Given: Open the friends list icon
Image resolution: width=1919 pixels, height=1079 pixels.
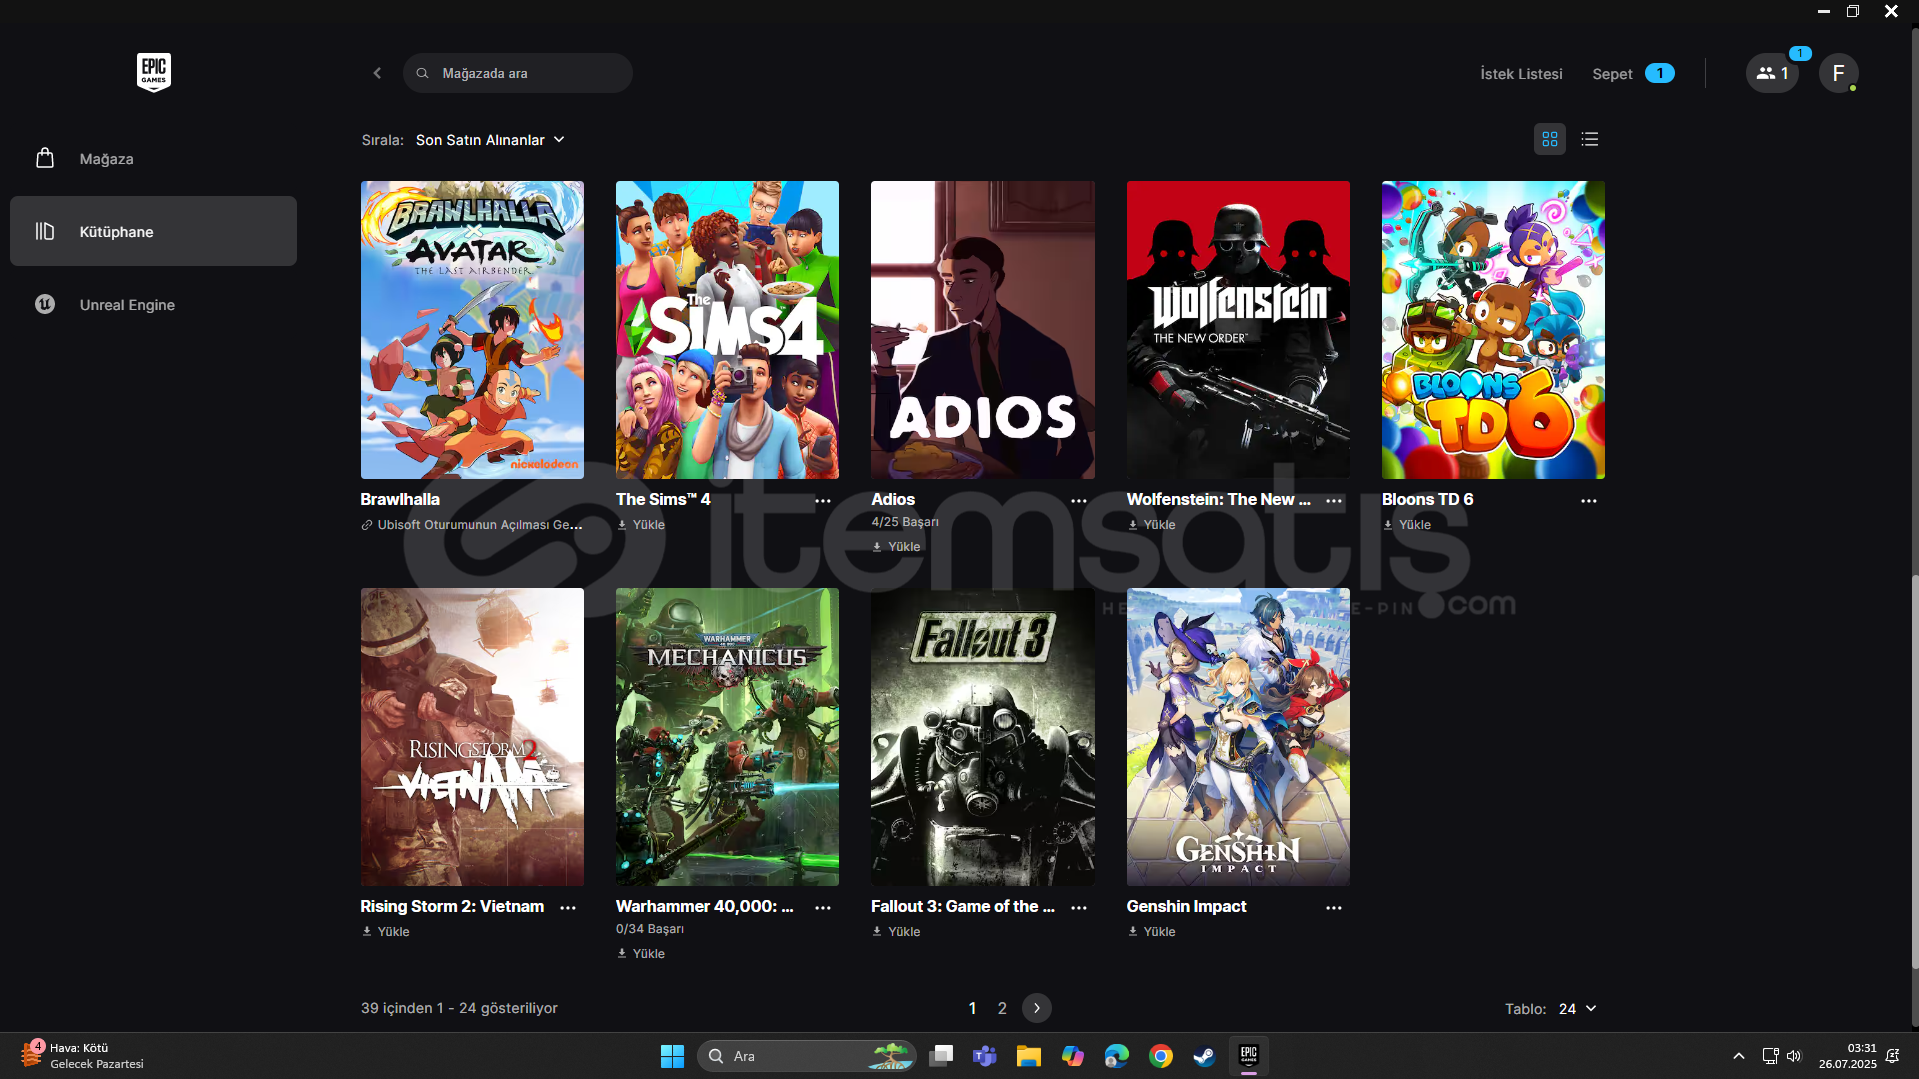Looking at the screenshot, I should [x=1772, y=73].
